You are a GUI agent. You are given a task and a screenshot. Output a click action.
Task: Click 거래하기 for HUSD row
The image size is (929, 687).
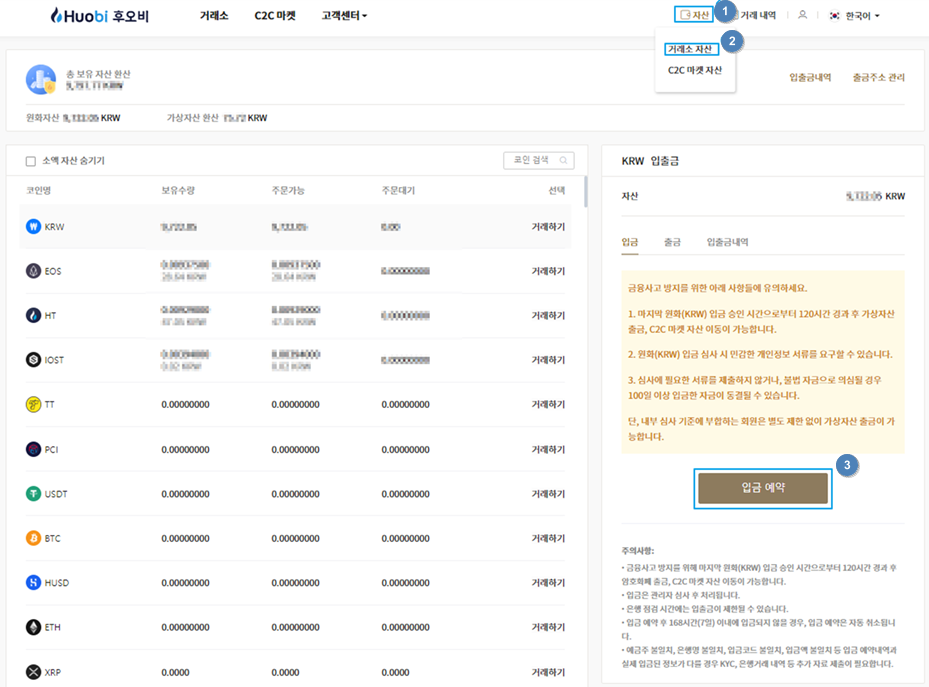click(548, 583)
